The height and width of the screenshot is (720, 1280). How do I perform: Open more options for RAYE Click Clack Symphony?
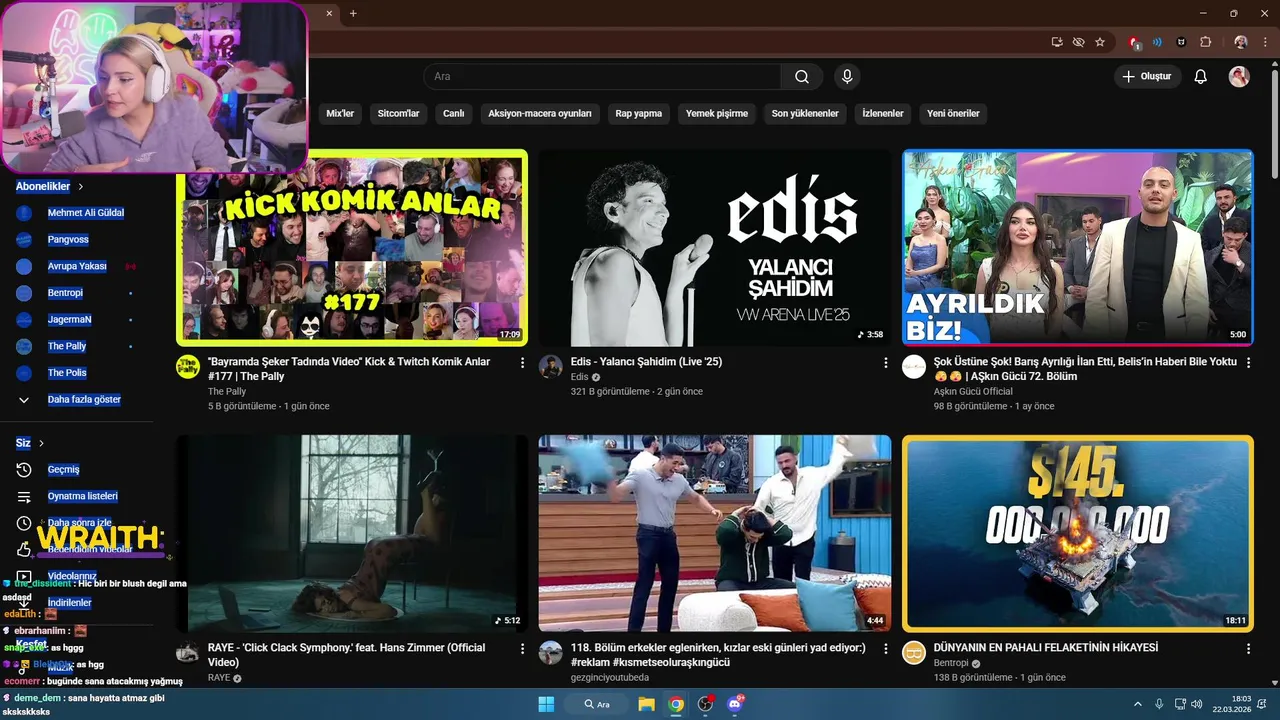click(x=522, y=649)
